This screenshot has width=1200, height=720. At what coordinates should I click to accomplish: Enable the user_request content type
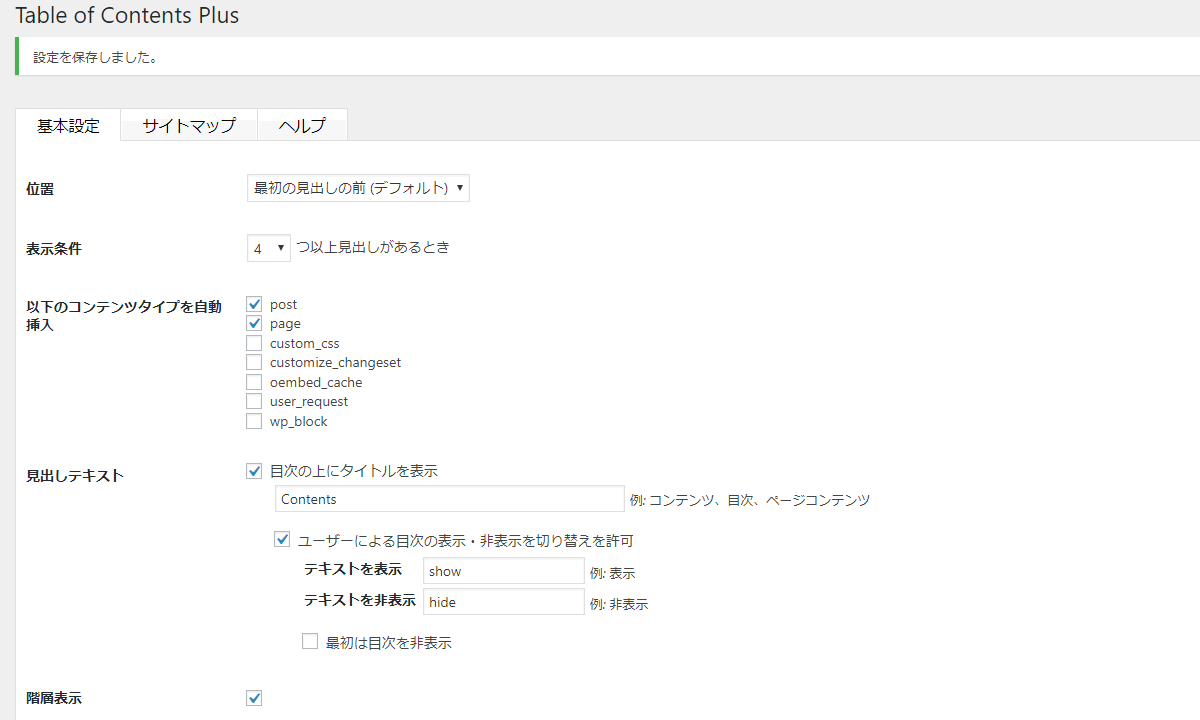pyautogui.click(x=254, y=402)
